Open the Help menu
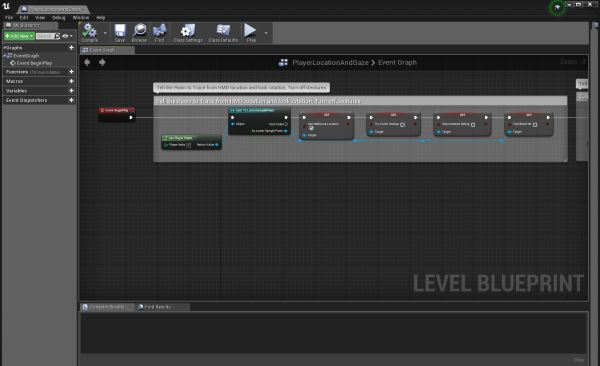This screenshot has width=600, height=366. (x=101, y=18)
